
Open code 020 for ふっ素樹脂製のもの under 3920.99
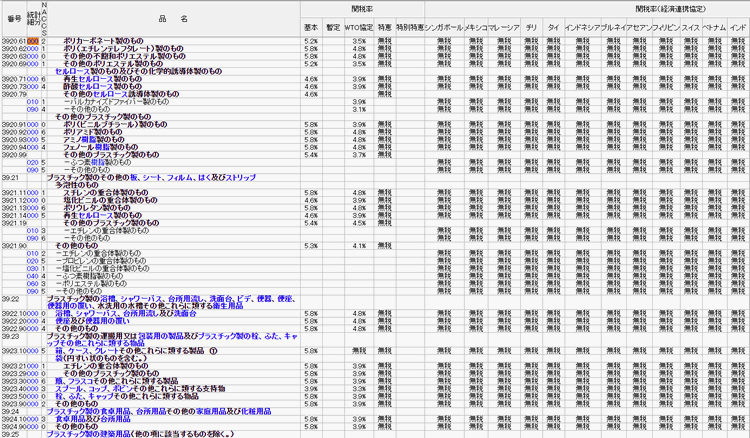(x=33, y=163)
